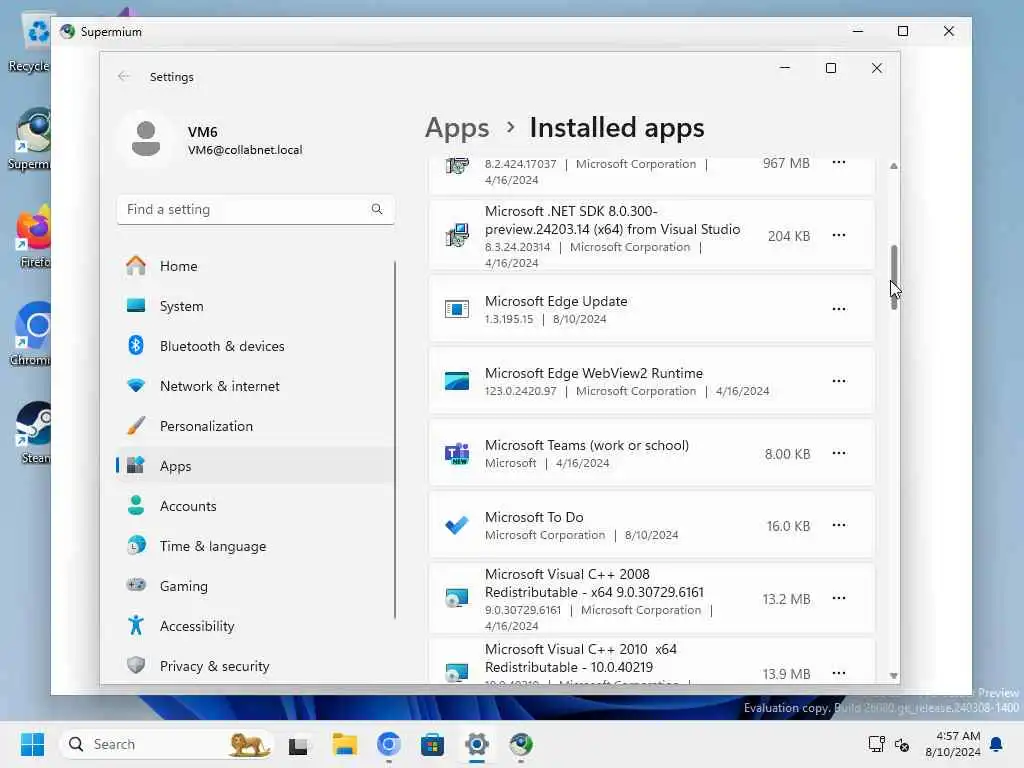Click Network wifi icon in sidebar
Screen dimensions: 1024x768
click(x=136, y=386)
